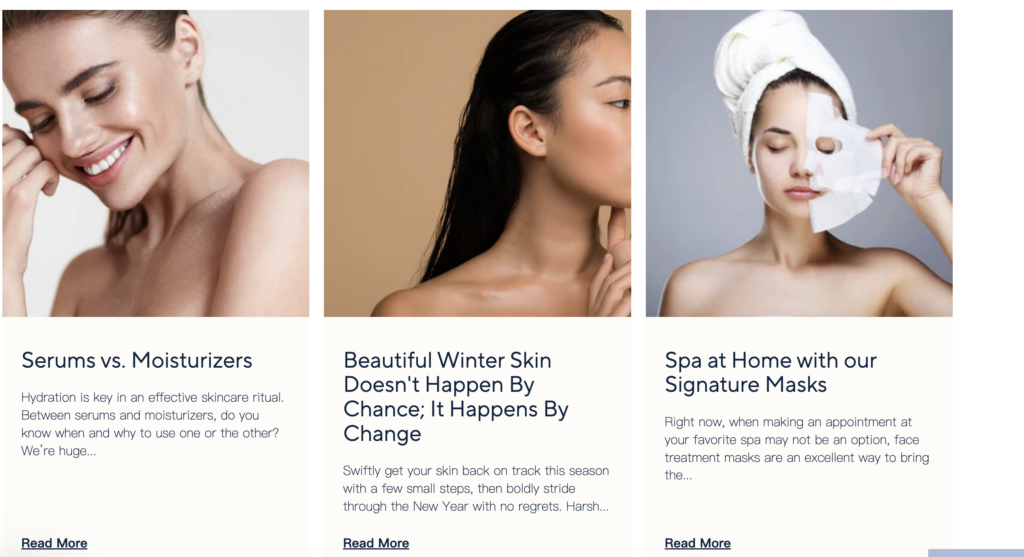Click the "Spa at Home with our Signature Masks" title

pos(771,372)
